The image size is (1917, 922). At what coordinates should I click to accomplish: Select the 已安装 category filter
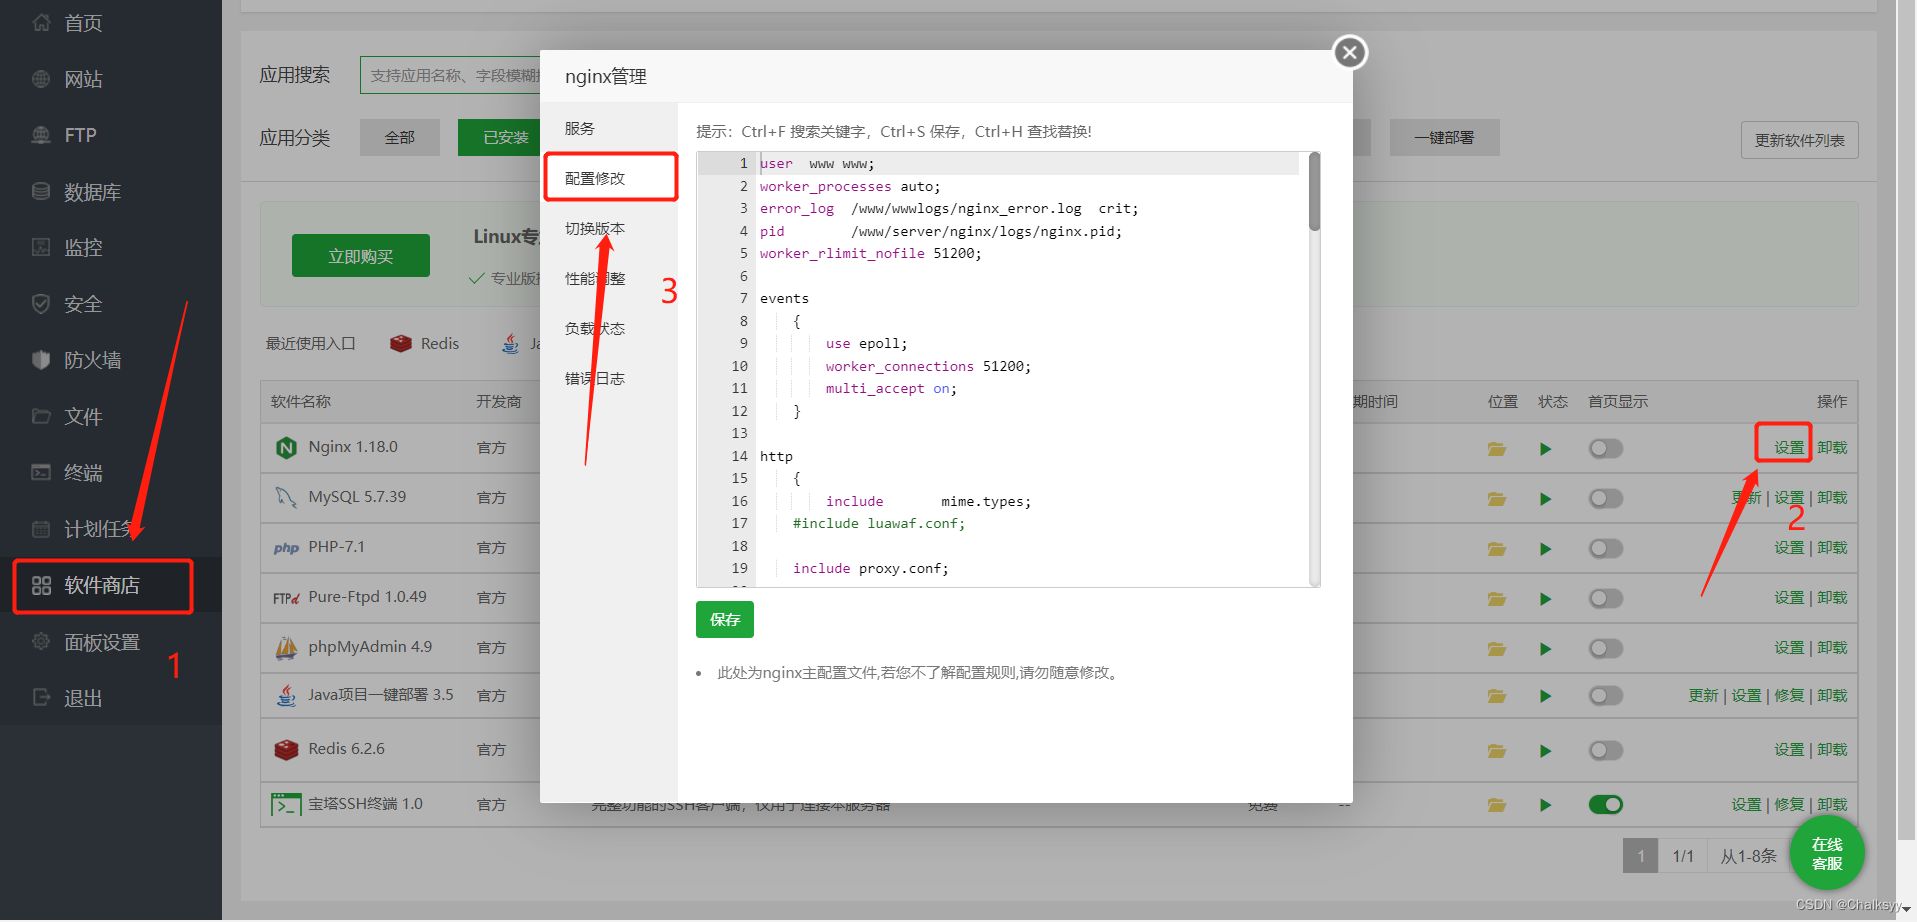tap(498, 138)
